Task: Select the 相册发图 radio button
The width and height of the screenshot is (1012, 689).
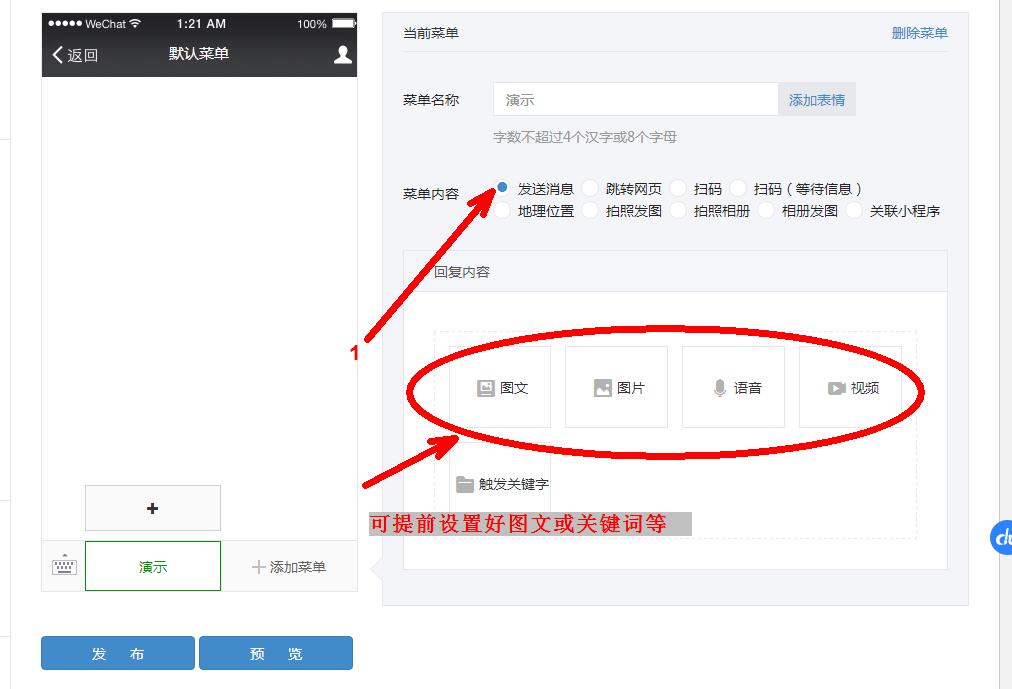Action: point(765,210)
